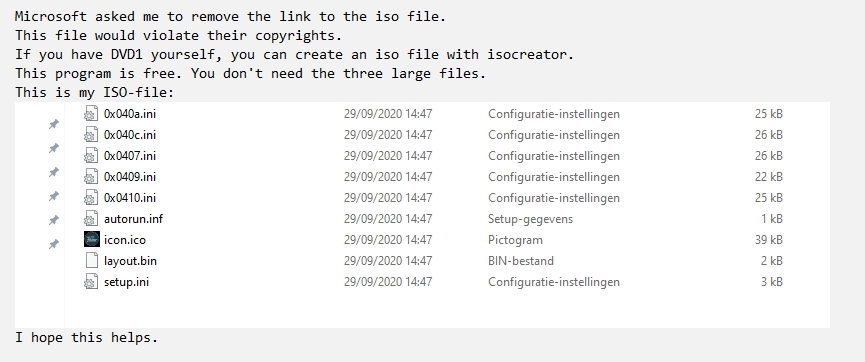Click the autorun.inf file icon
The image size is (865, 362).
91,219
